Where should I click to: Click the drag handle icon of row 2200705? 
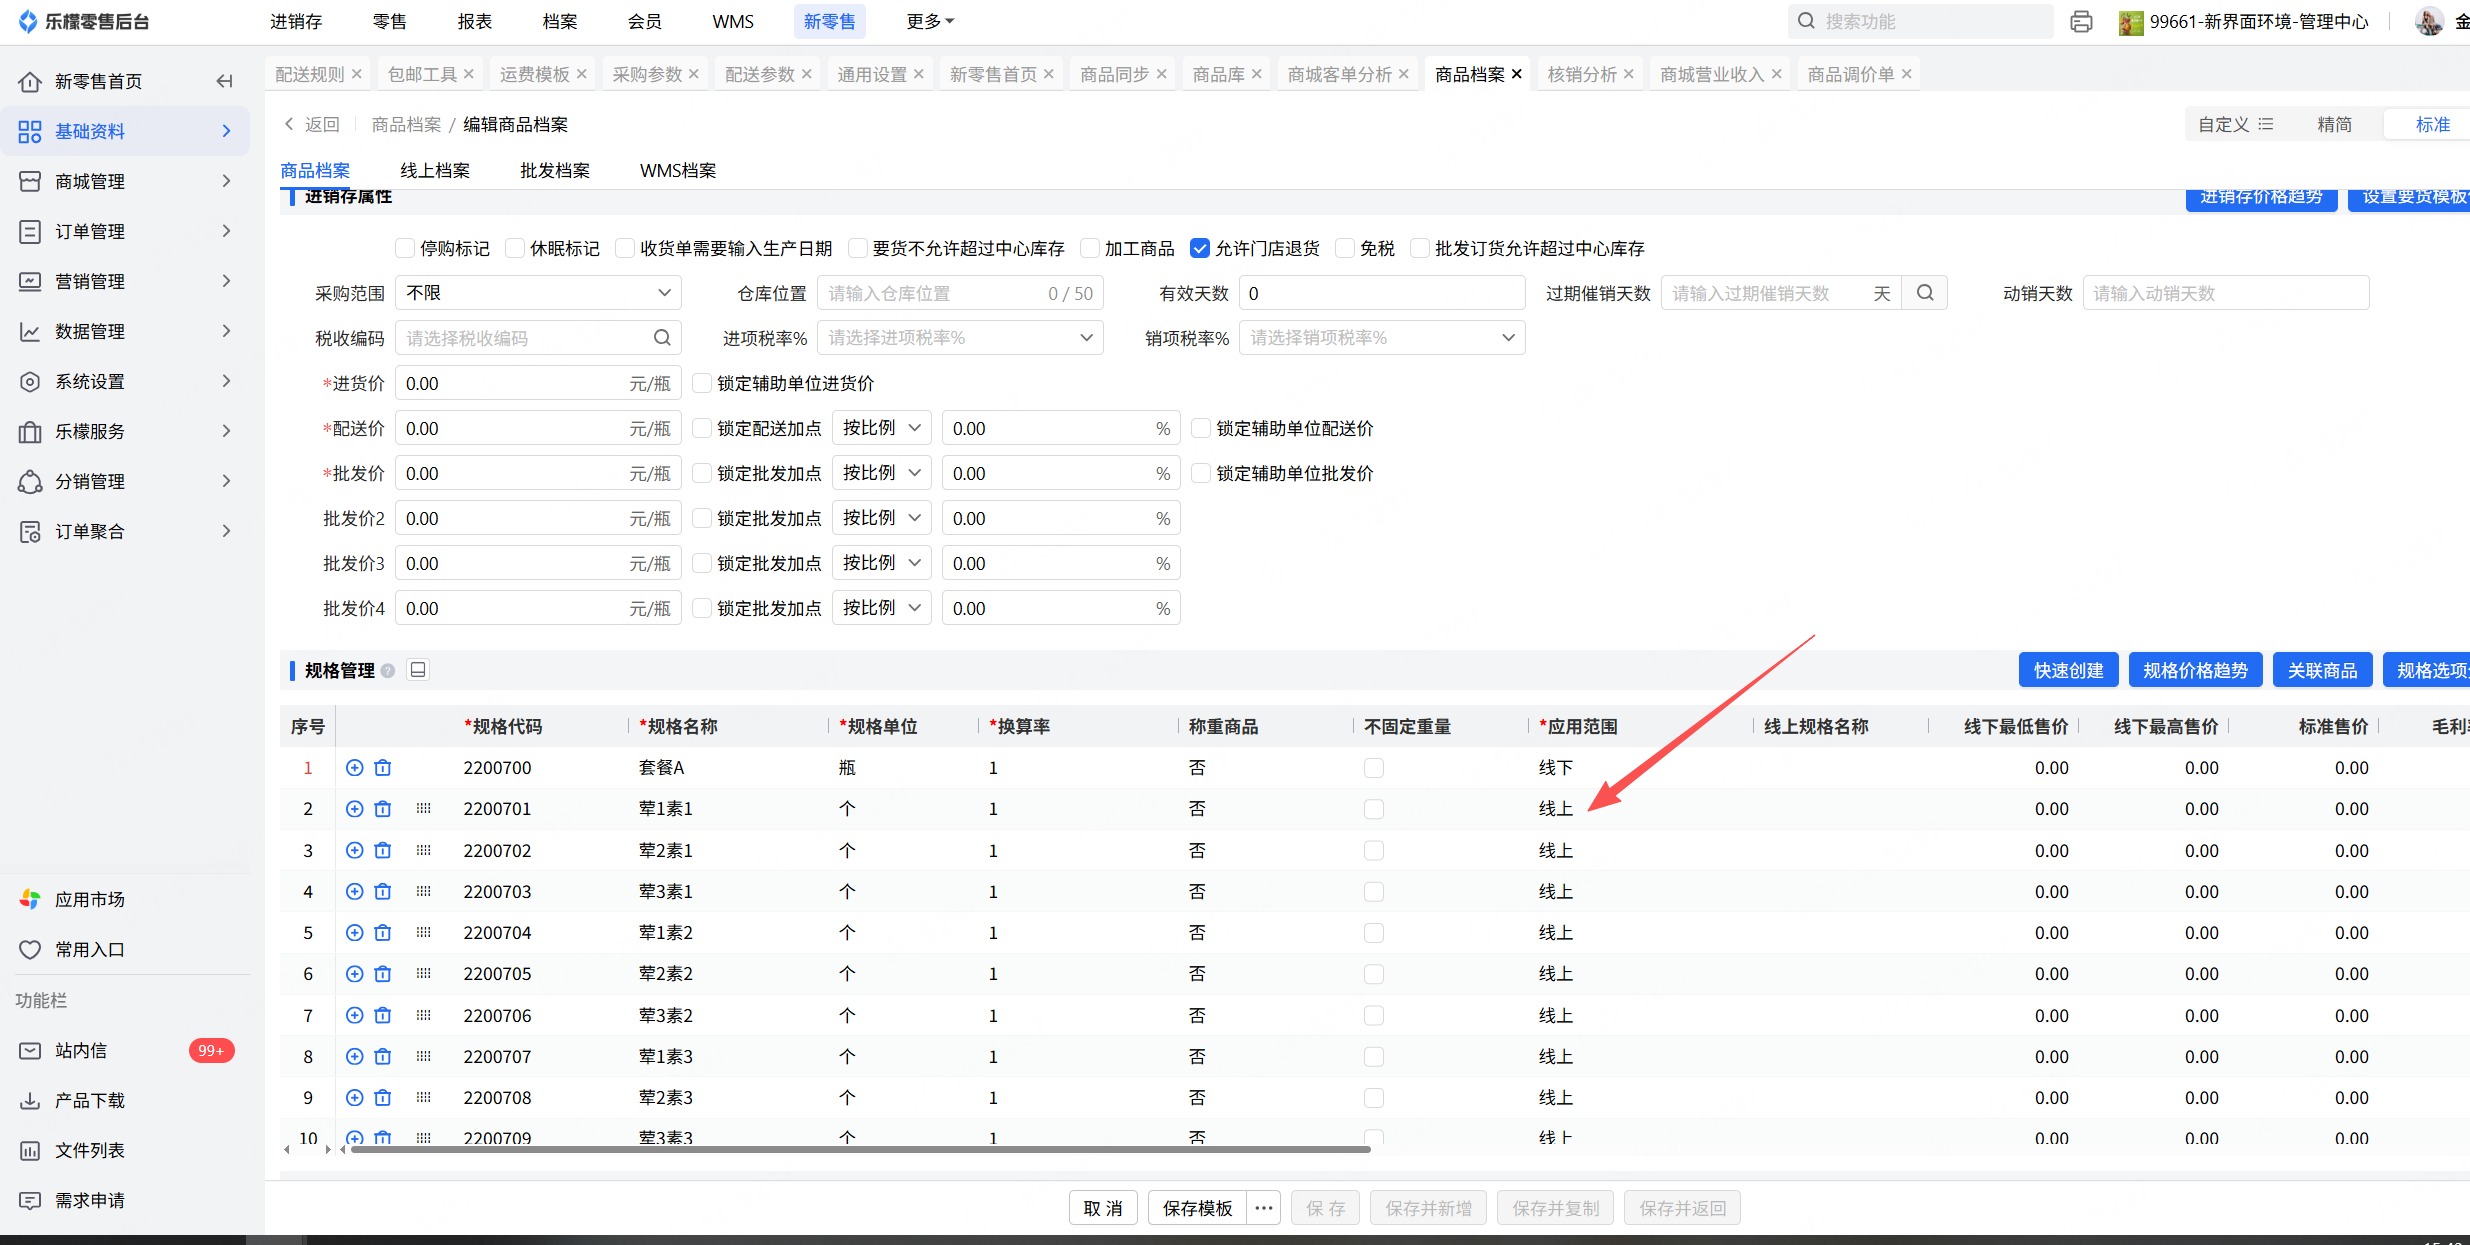423,973
